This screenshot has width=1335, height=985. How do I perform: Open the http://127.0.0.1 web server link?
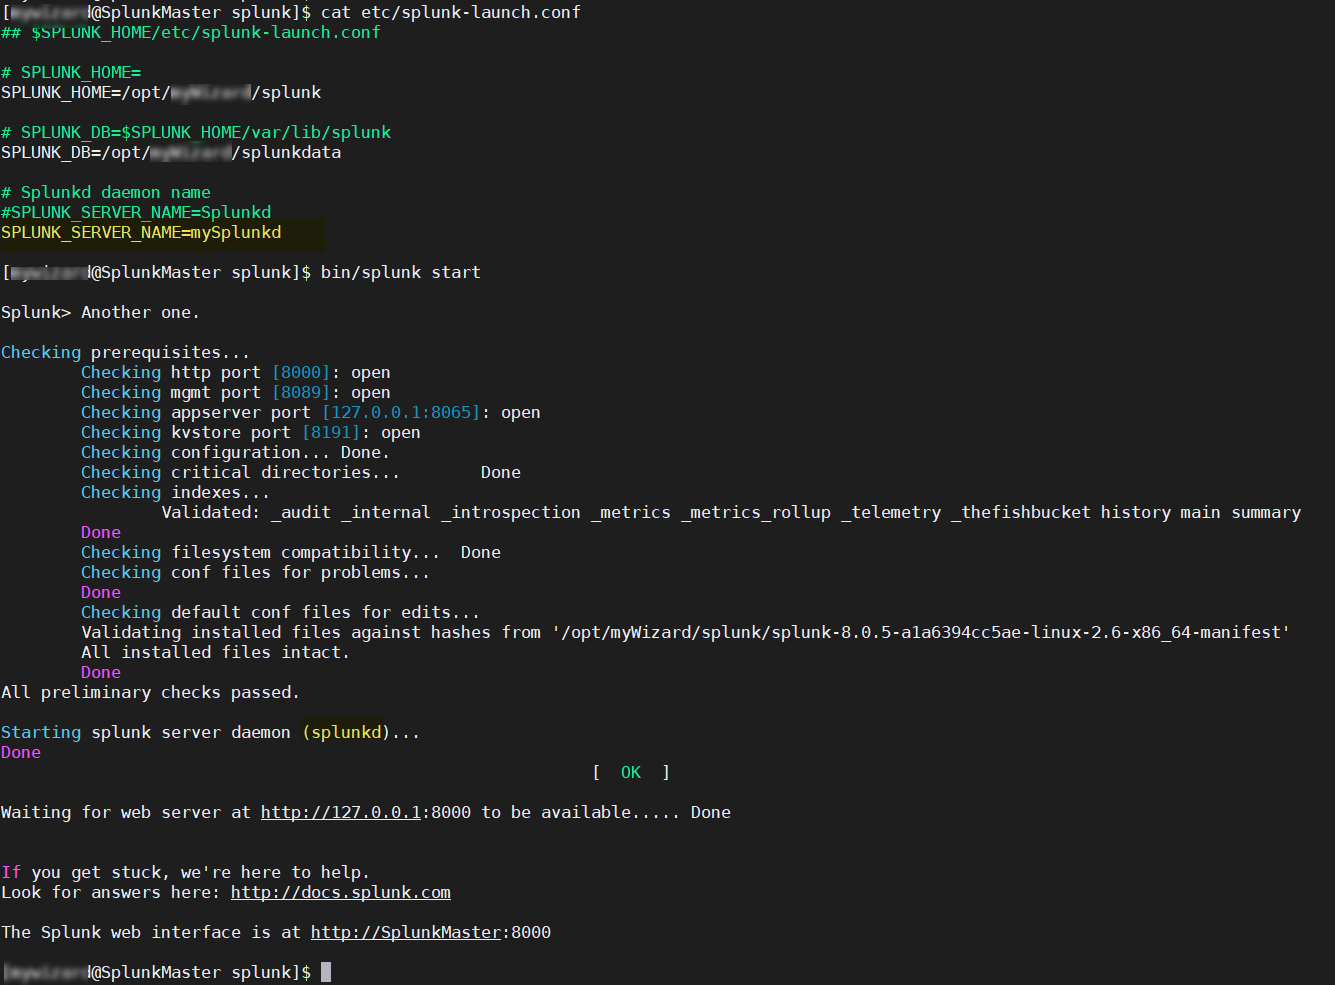click(x=341, y=812)
